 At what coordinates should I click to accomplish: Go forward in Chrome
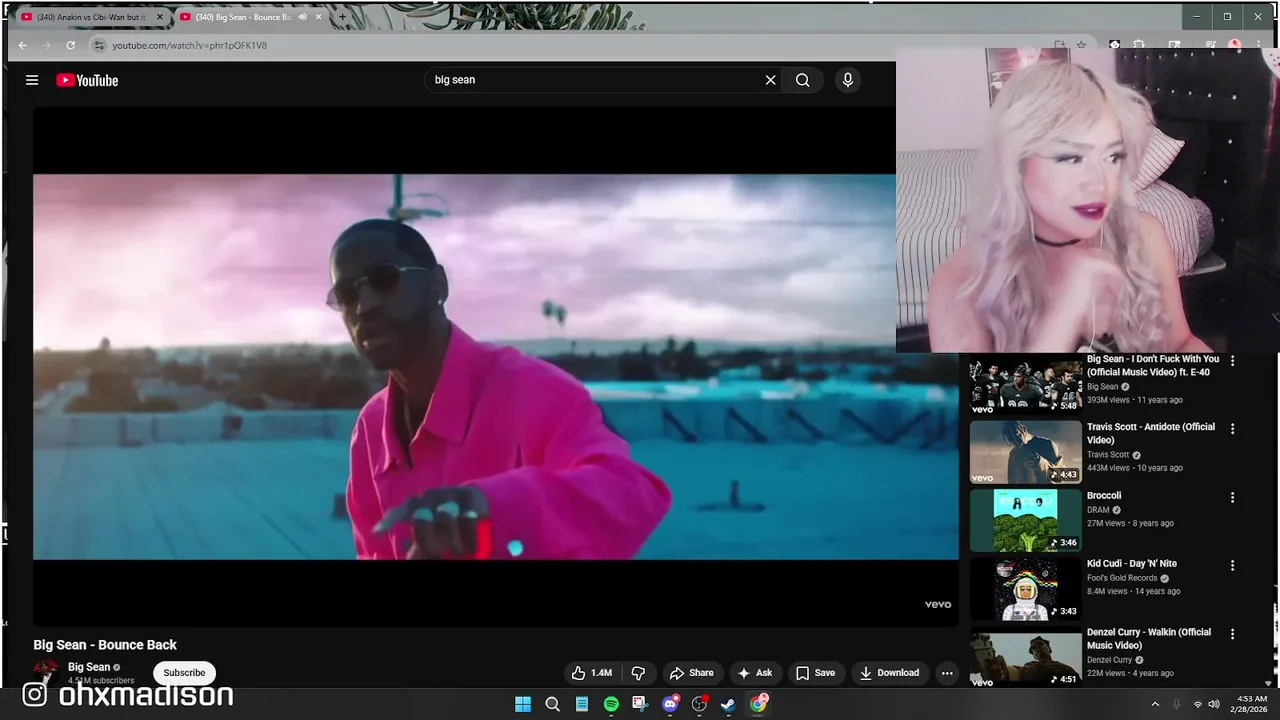46,45
